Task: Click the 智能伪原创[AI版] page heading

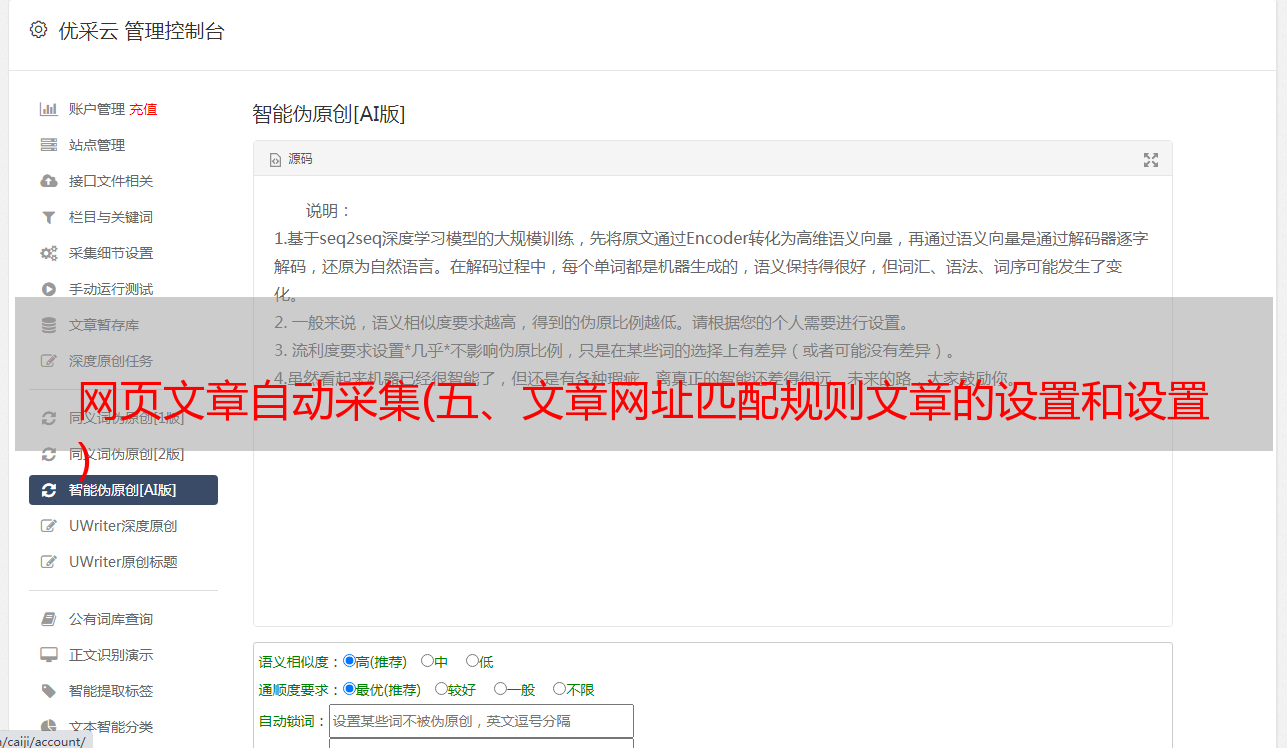Action: 328,114
